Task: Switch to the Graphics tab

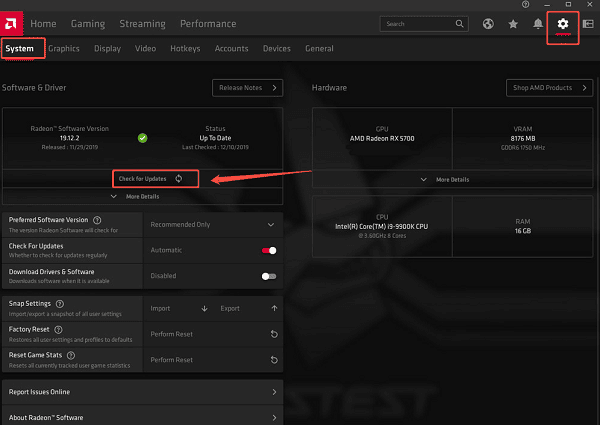Action: 64,48
